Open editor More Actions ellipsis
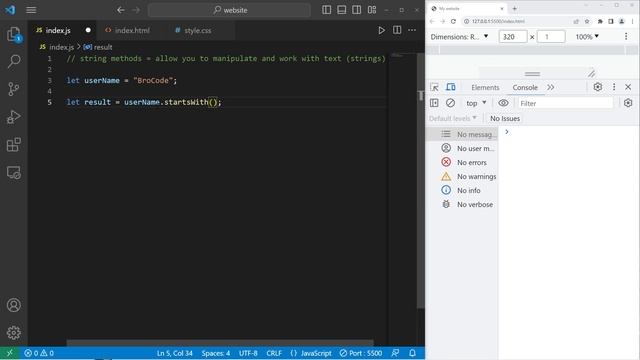640x360 pixels. (x=412, y=30)
